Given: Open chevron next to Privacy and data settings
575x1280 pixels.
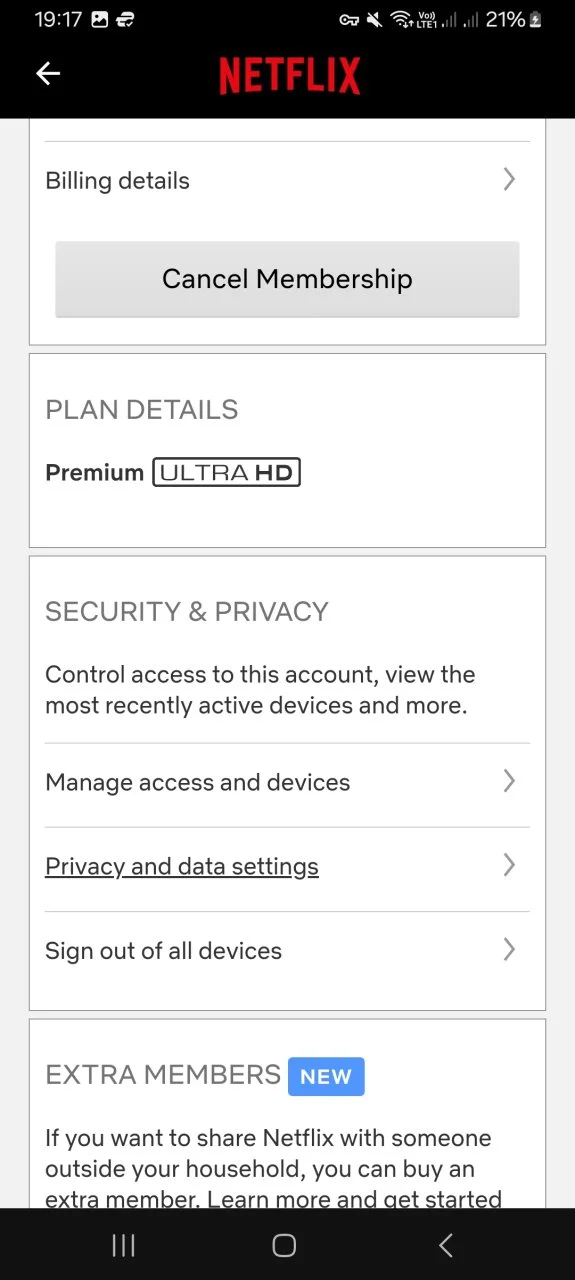Looking at the screenshot, I should tap(509, 865).
